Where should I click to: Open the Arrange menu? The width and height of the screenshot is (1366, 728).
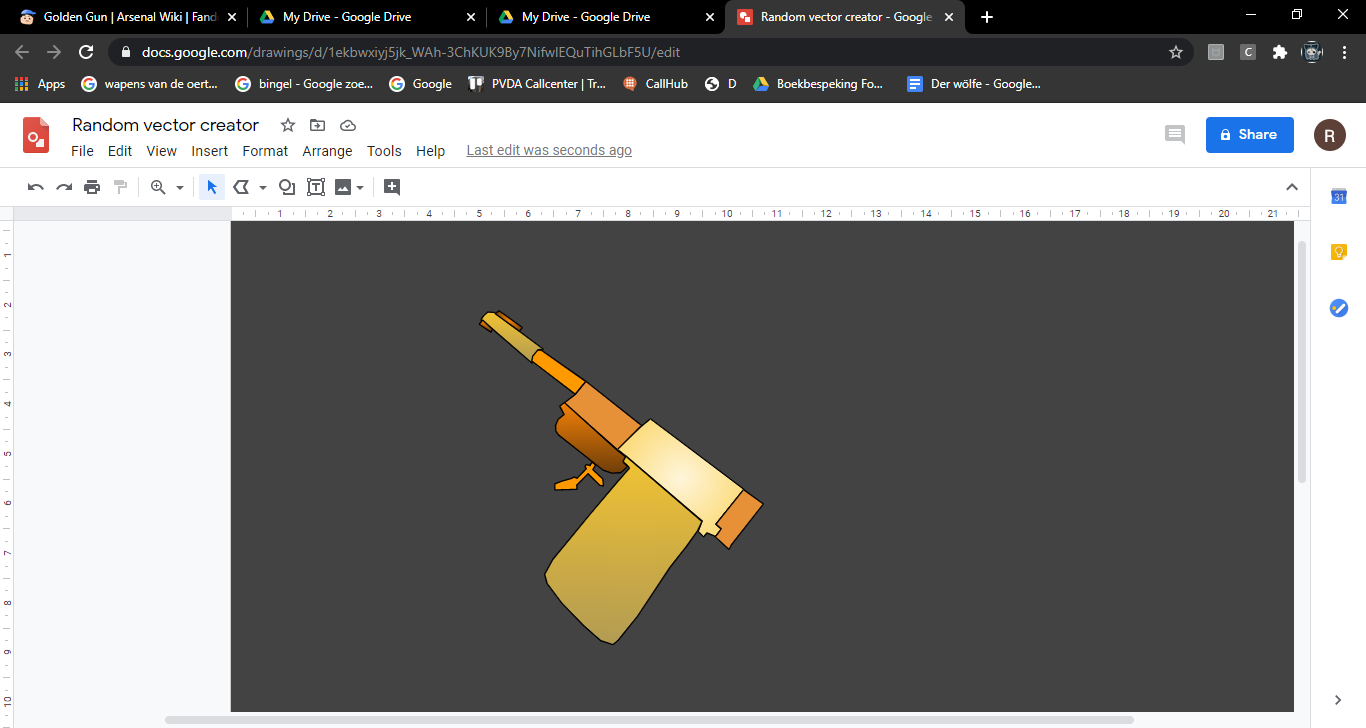click(x=327, y=151)
